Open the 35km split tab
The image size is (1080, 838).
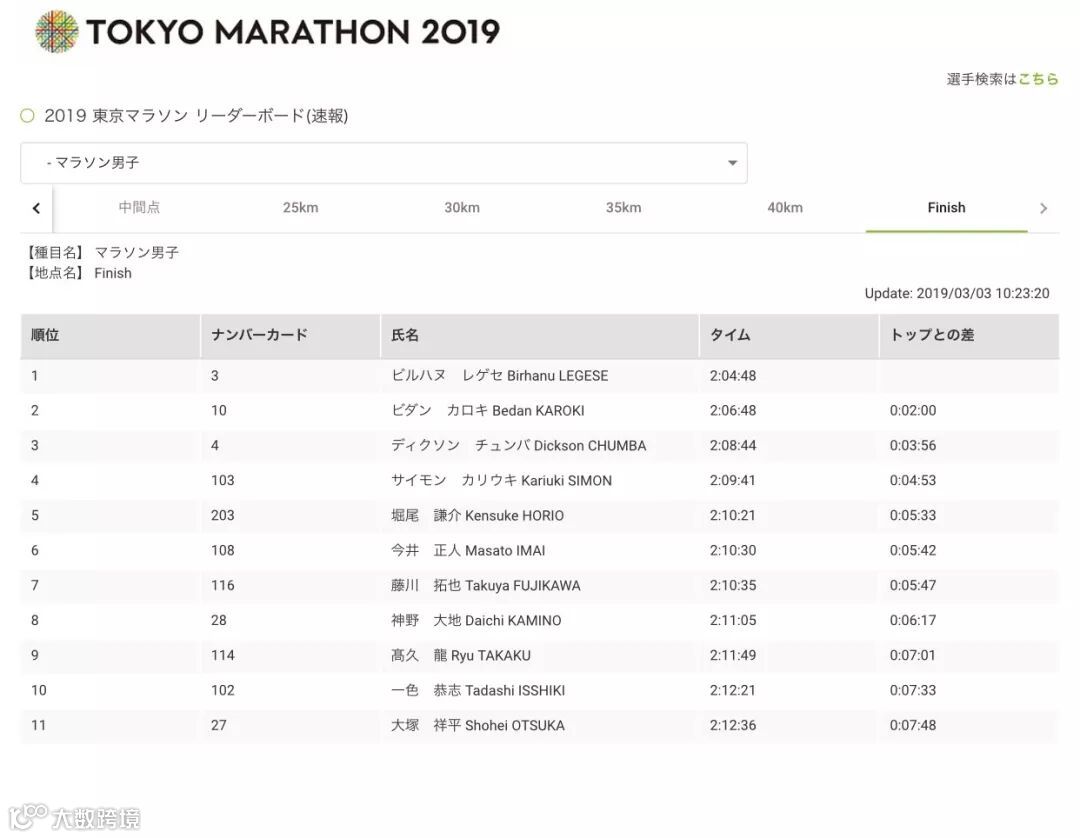point(623,208)
